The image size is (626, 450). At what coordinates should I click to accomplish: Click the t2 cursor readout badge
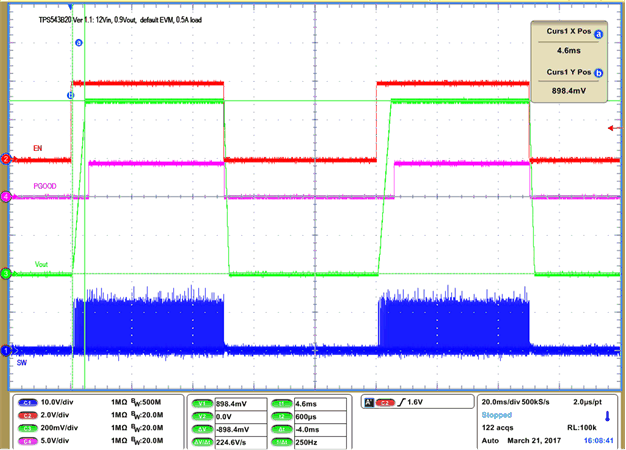pos(282,416)
